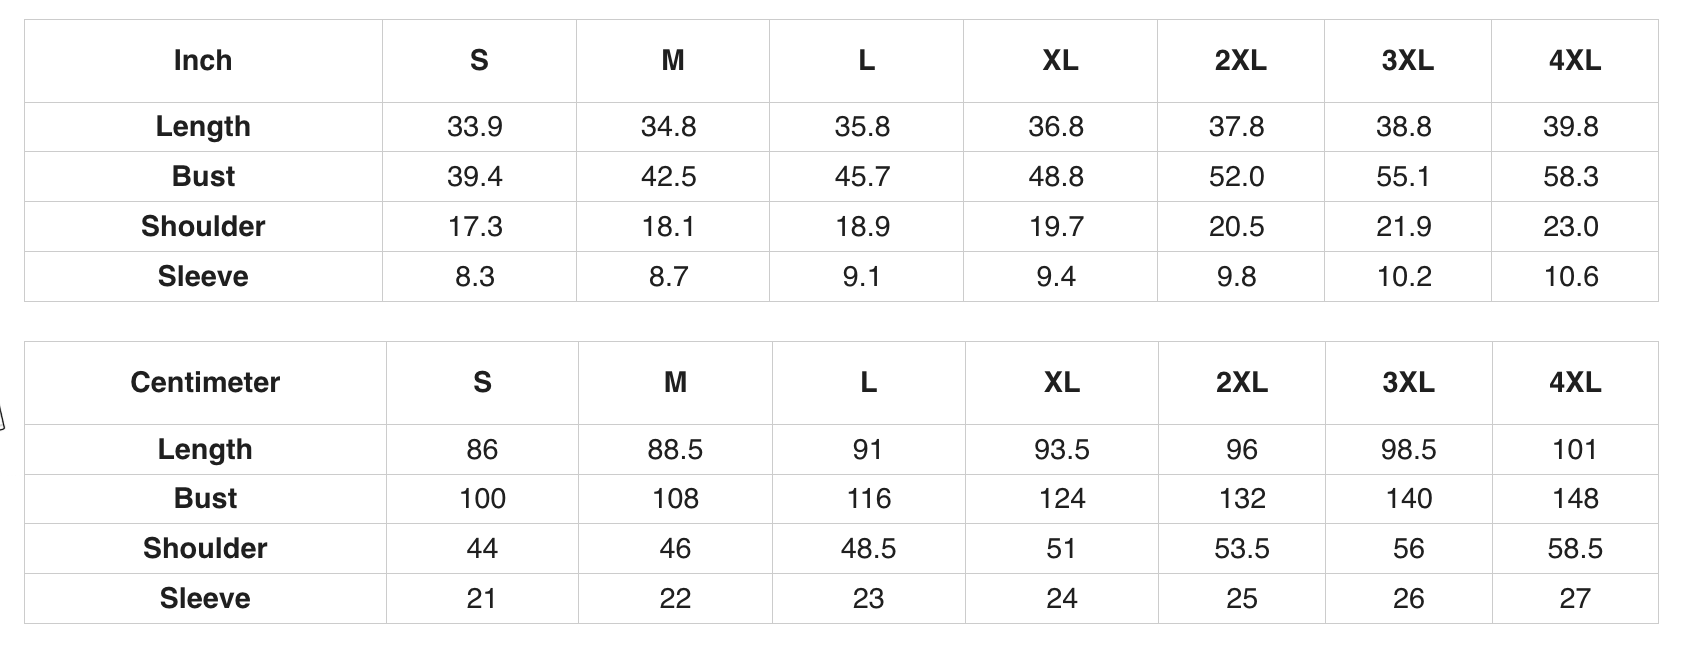Click the 100 bust value in centimeters
The height and width of the screenshot is (650, 1692).
(x=482, y=499)
